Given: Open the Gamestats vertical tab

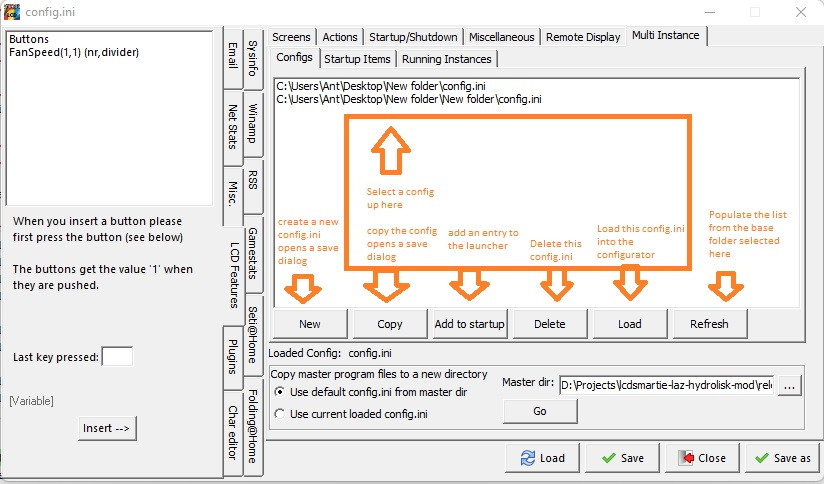Looking at the screenshot, I should [253, 253].
